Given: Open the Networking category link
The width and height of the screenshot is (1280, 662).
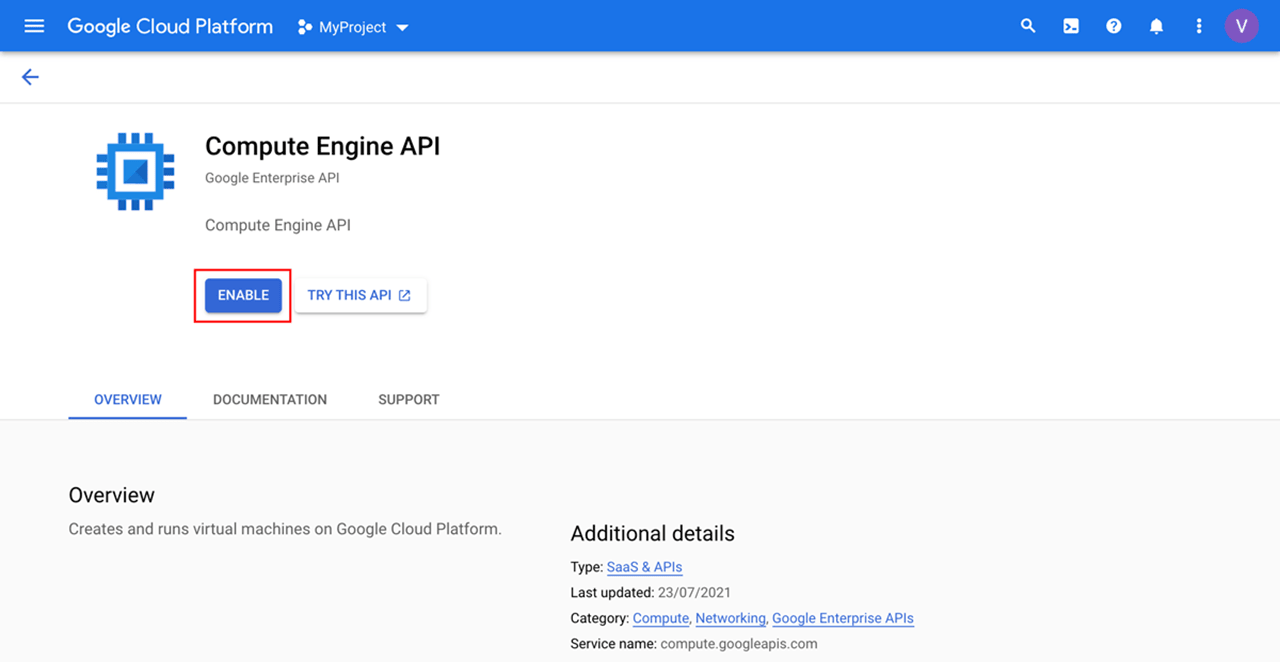Looking at the screenshot, I should pos(731,618).
